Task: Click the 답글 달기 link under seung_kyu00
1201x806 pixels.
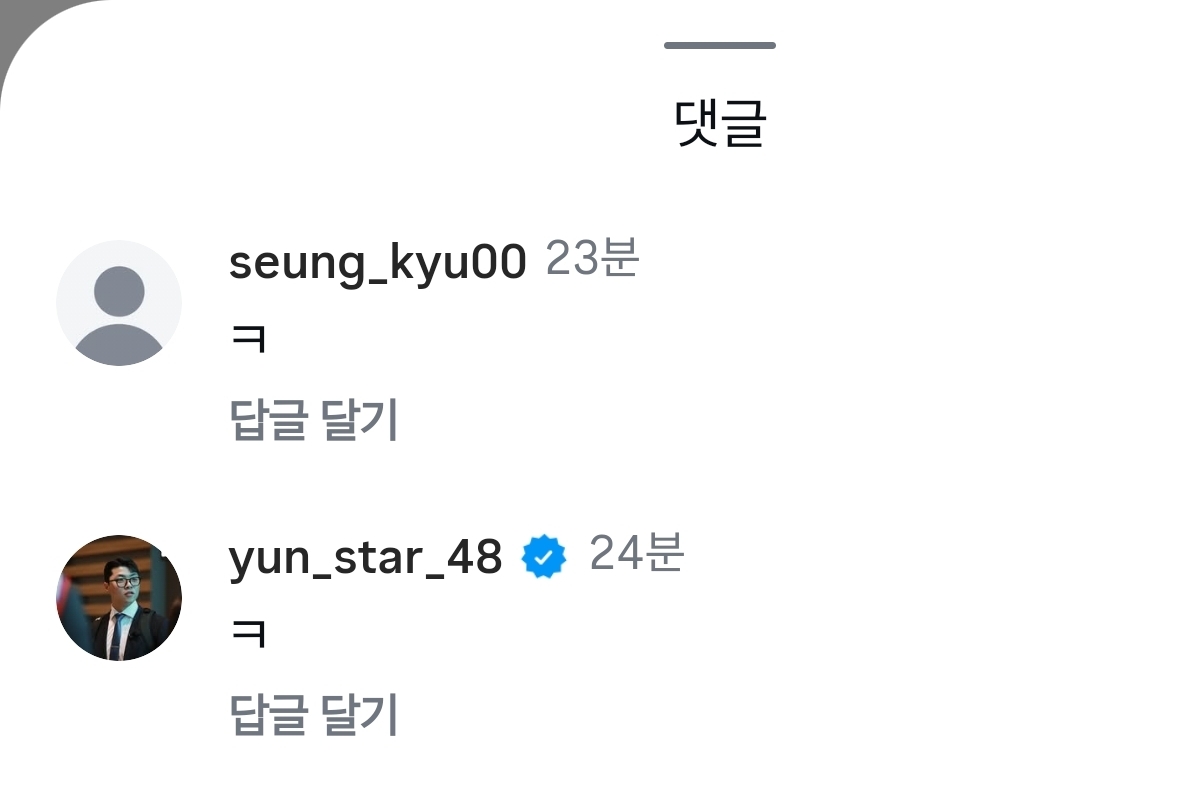Action: tap(315, 420)
